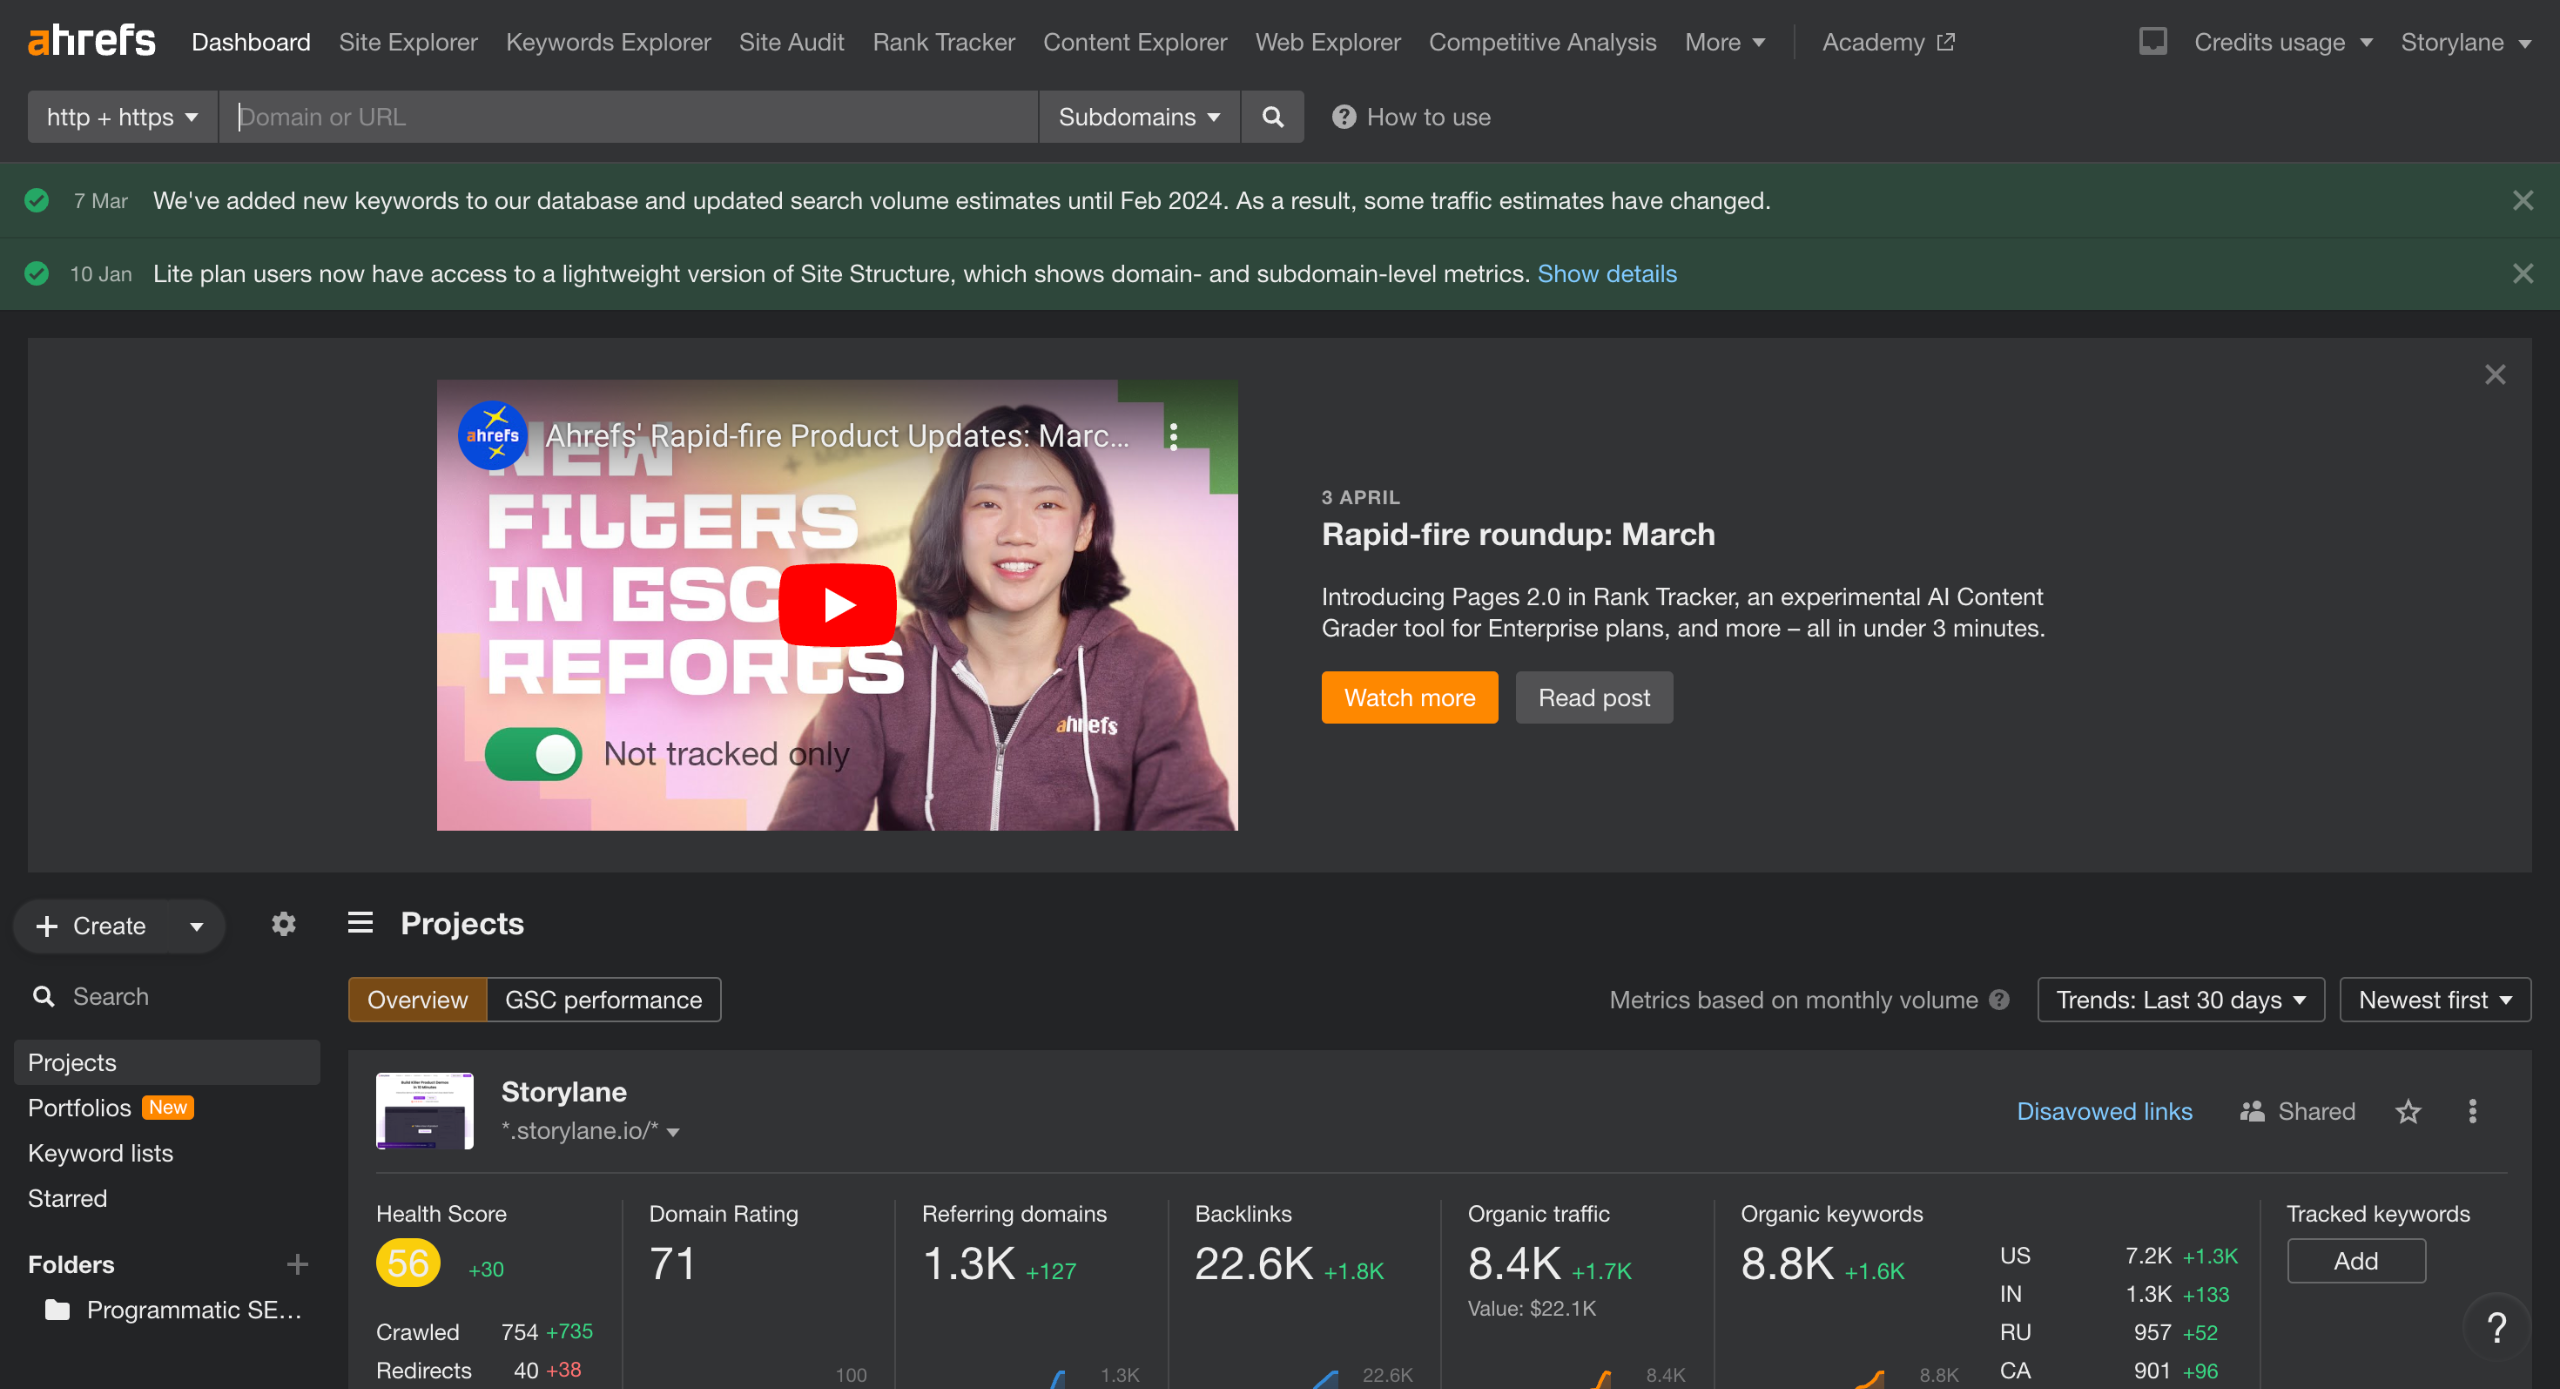The image size is (2560, 1389).
Task: Dismiss the 7 Mar keywords database notice
Action: coord(2522,200)
